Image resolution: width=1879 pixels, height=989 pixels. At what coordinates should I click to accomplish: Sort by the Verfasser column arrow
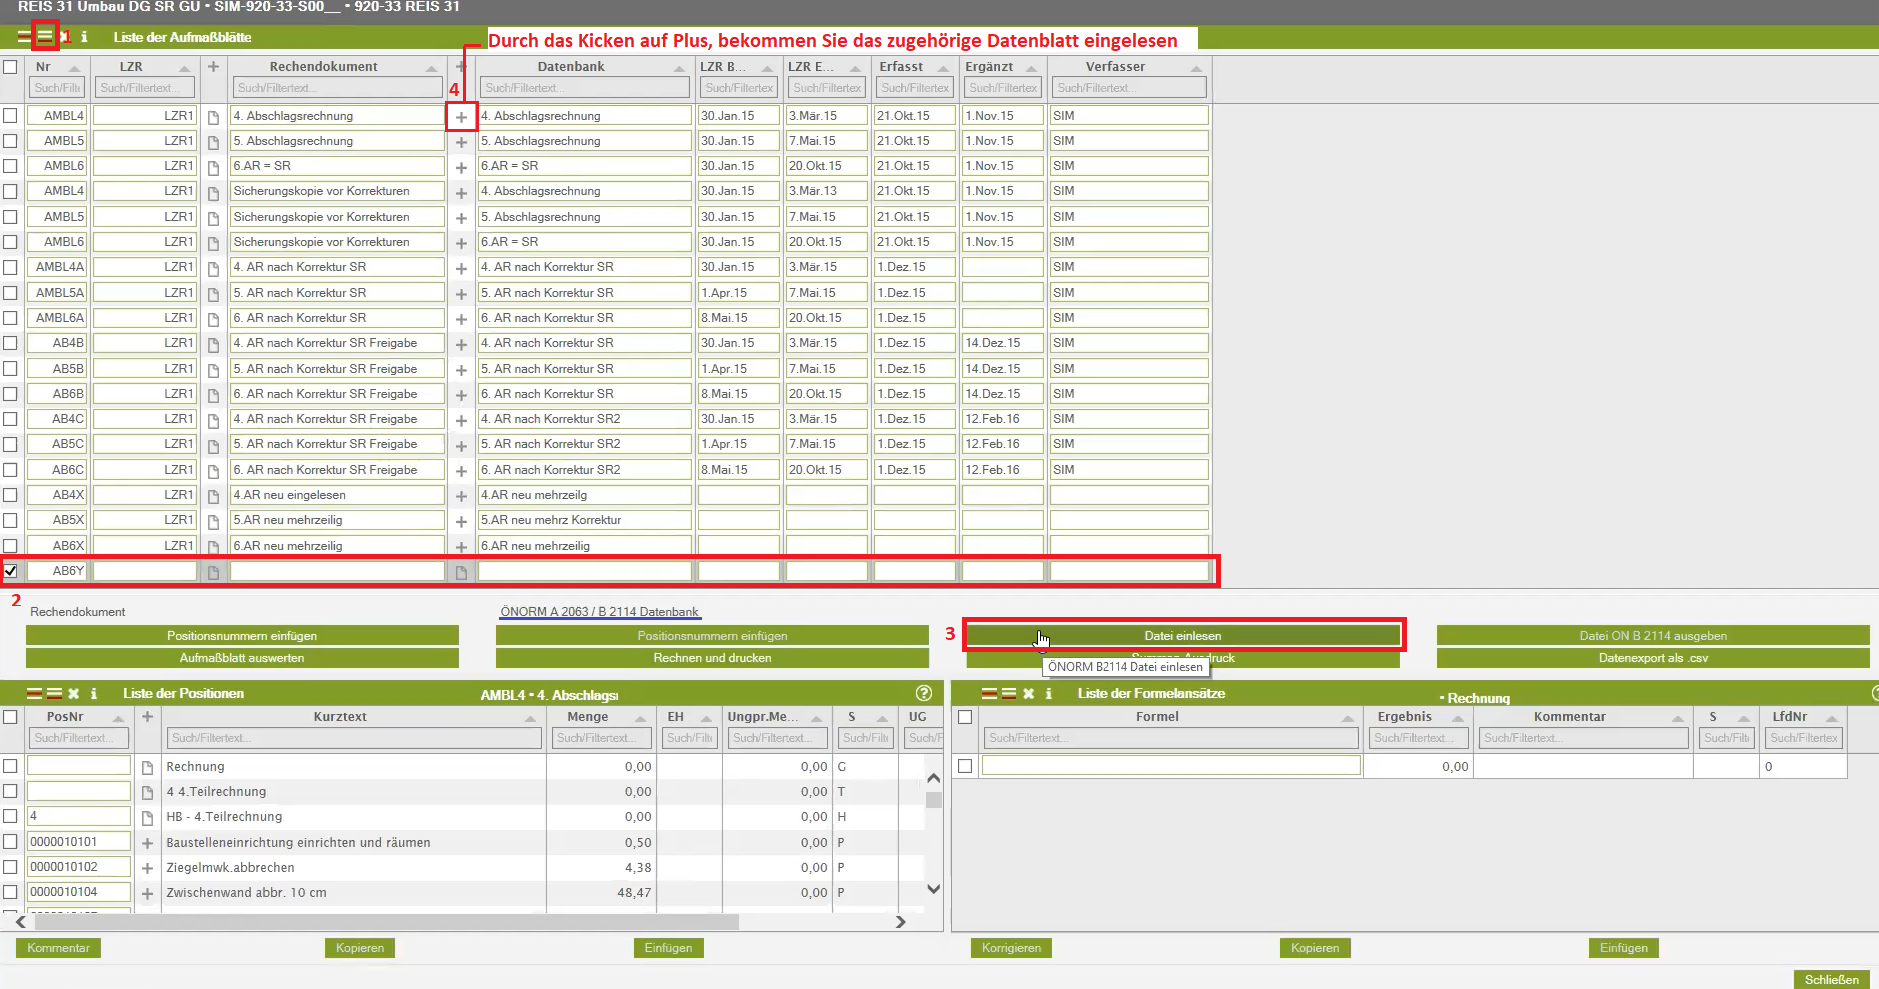pos(1196,68)
